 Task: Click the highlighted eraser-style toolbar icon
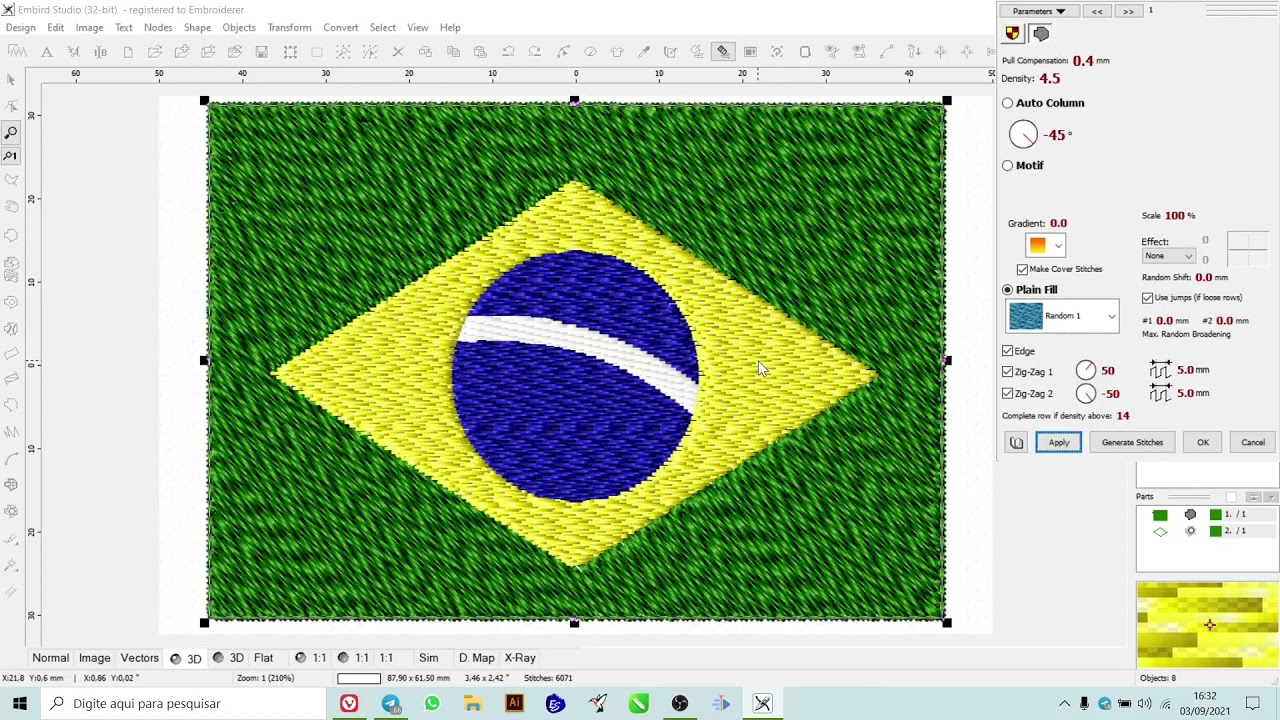723,51
